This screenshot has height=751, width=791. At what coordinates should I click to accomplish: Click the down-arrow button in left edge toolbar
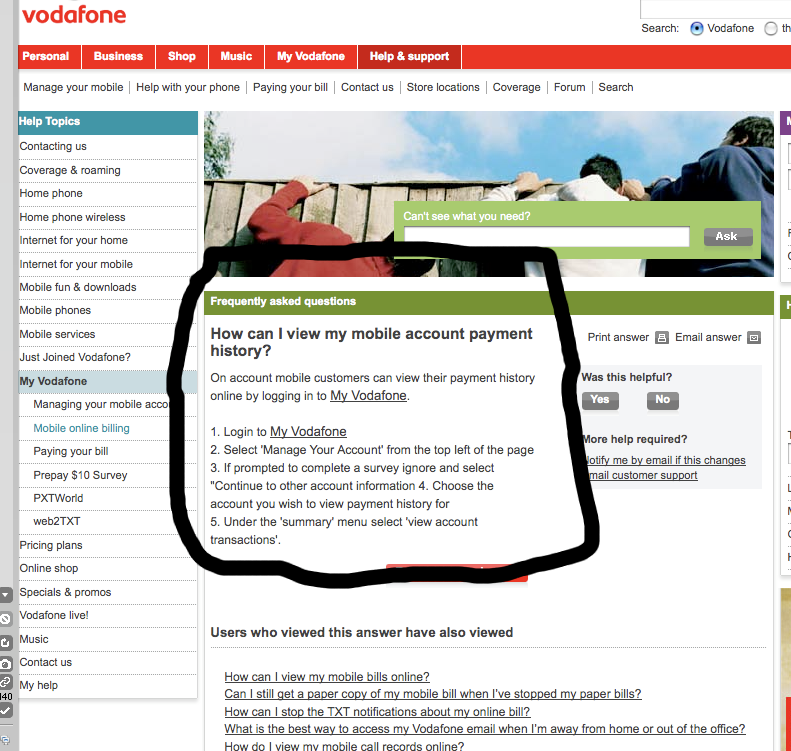coord(5,596)
